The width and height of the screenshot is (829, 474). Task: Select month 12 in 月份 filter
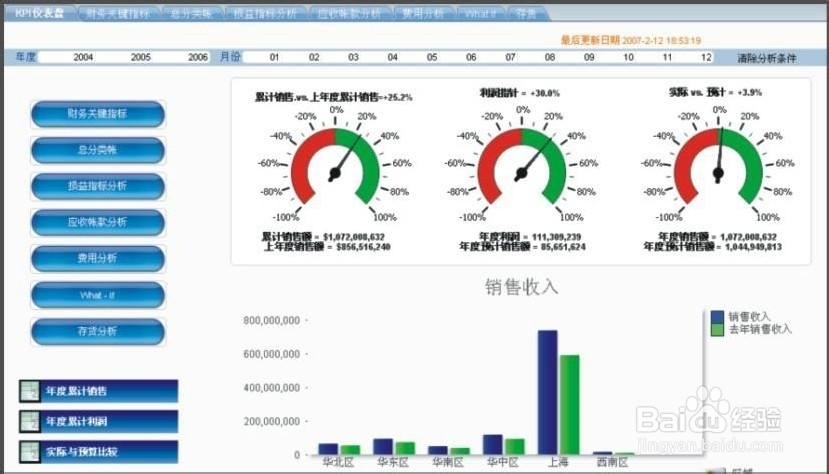(x=706, y=57)
